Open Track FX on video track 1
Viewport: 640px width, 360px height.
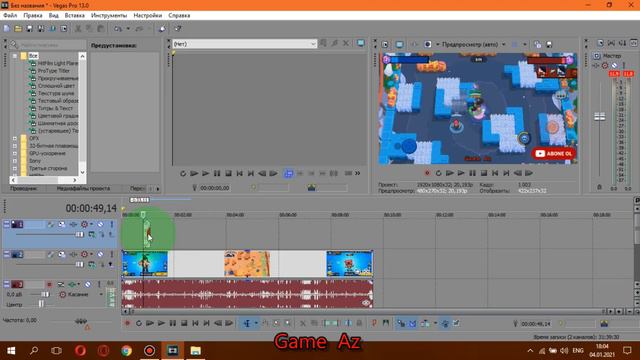tap(73, 224)
